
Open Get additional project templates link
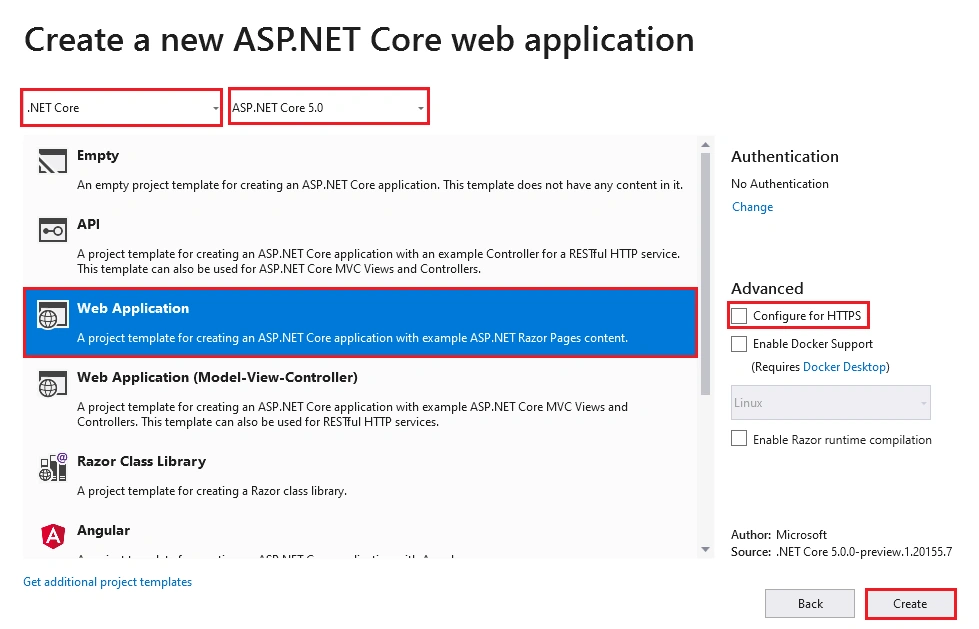click(x=107, y=582)
